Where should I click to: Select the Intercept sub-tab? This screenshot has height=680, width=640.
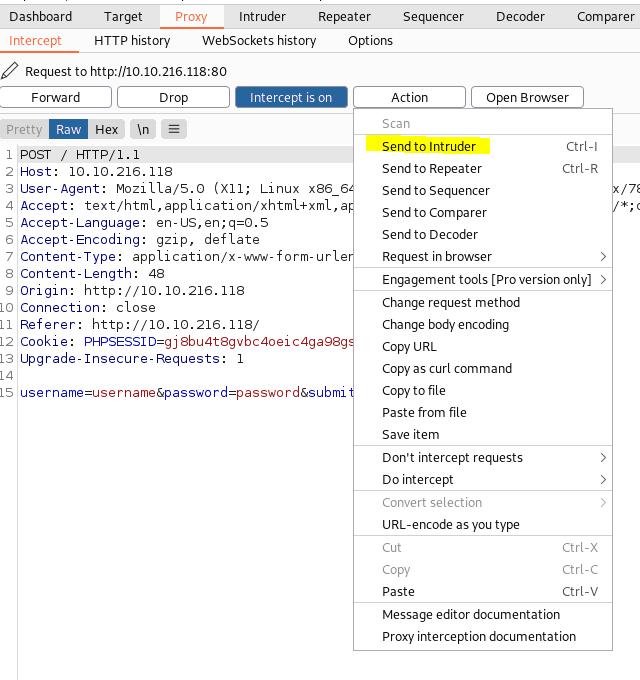pyautogui.click(x=35, y=41)
